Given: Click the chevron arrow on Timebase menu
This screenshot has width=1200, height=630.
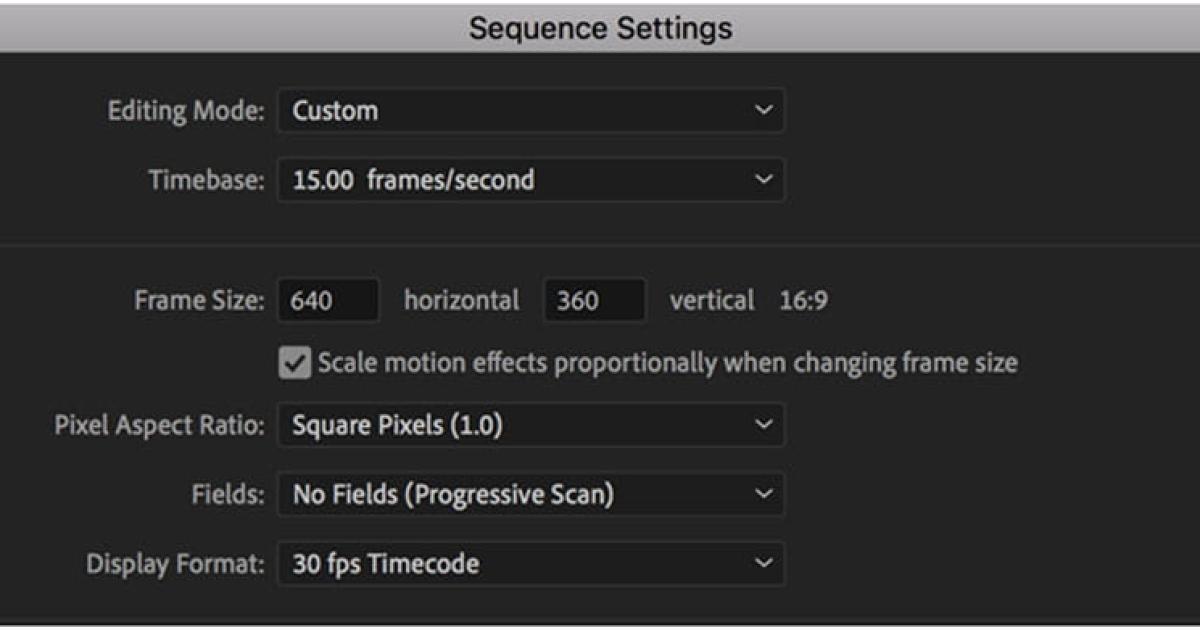Looking at the screenshot, I should pos(763,180).
